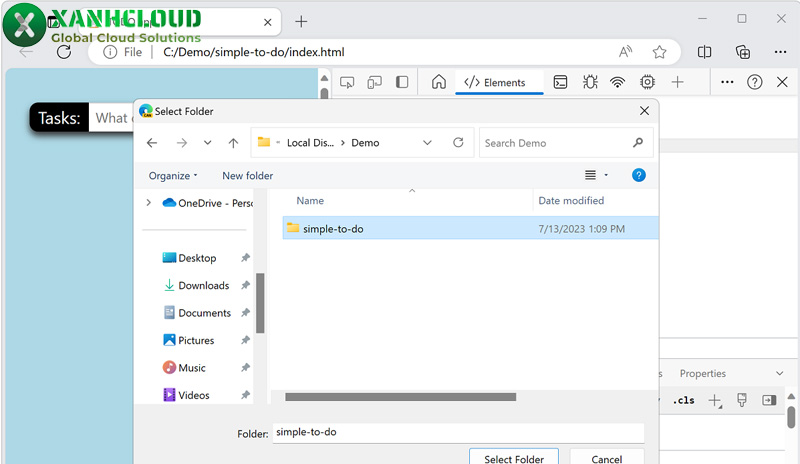
Task: Toggle device emulation in DevTools
Action: pyautogui.click(x=375, y=83)
